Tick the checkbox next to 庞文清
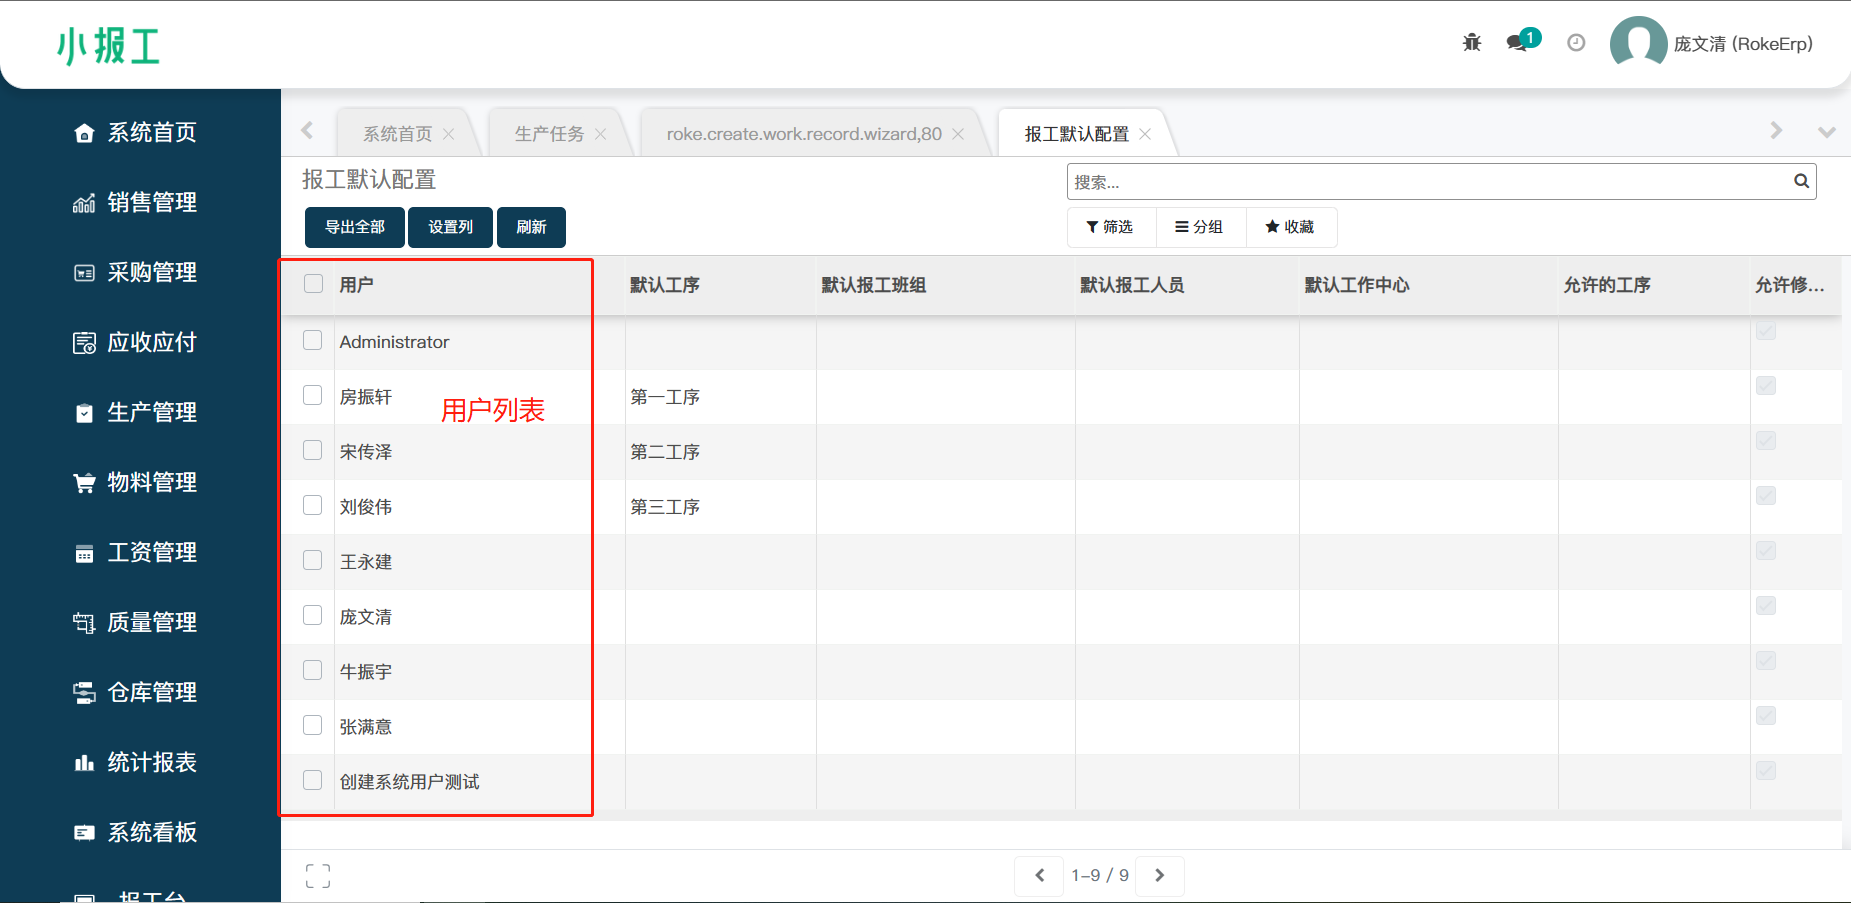Image resolution: width=1851 pixels, height=903 pixels. pos(313,616)
